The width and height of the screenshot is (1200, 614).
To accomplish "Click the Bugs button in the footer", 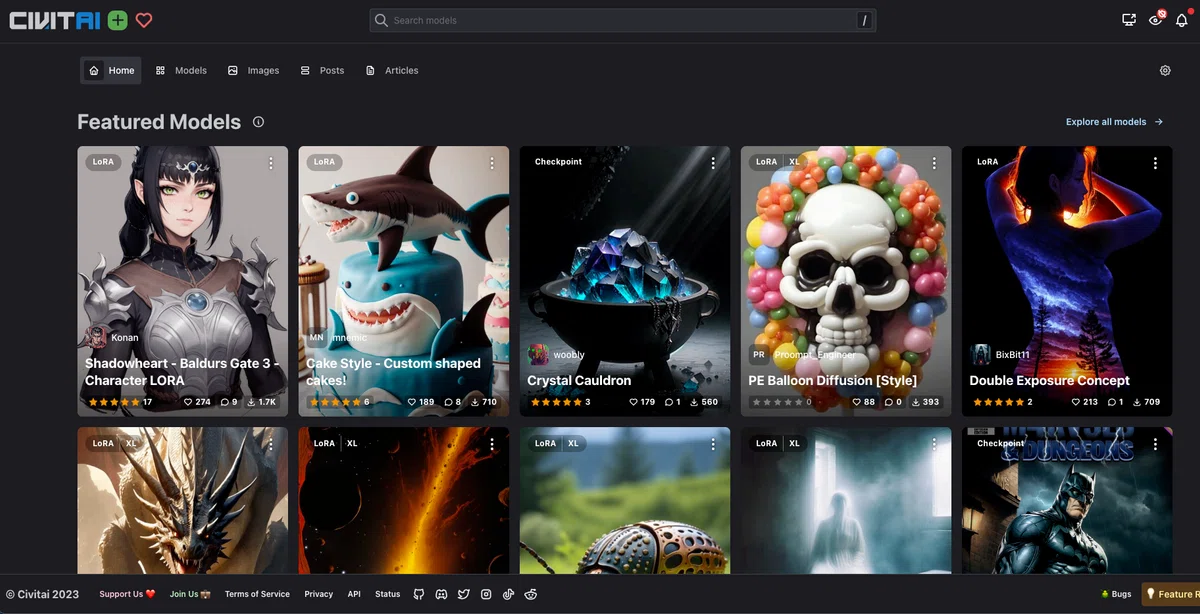I will coord(1115,594).
